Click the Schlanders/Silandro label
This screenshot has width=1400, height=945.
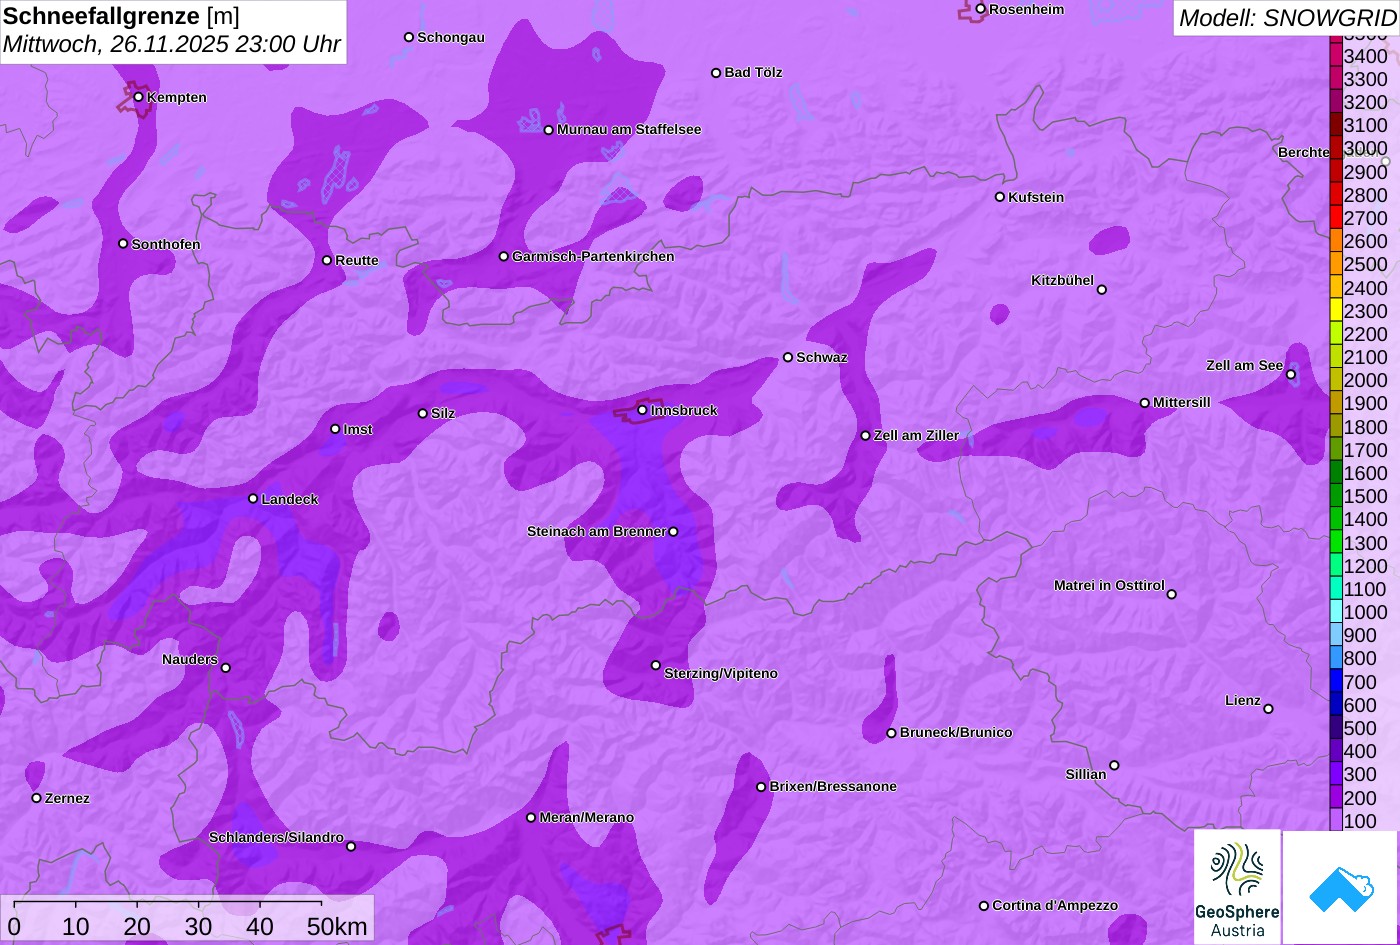[276, 837]
